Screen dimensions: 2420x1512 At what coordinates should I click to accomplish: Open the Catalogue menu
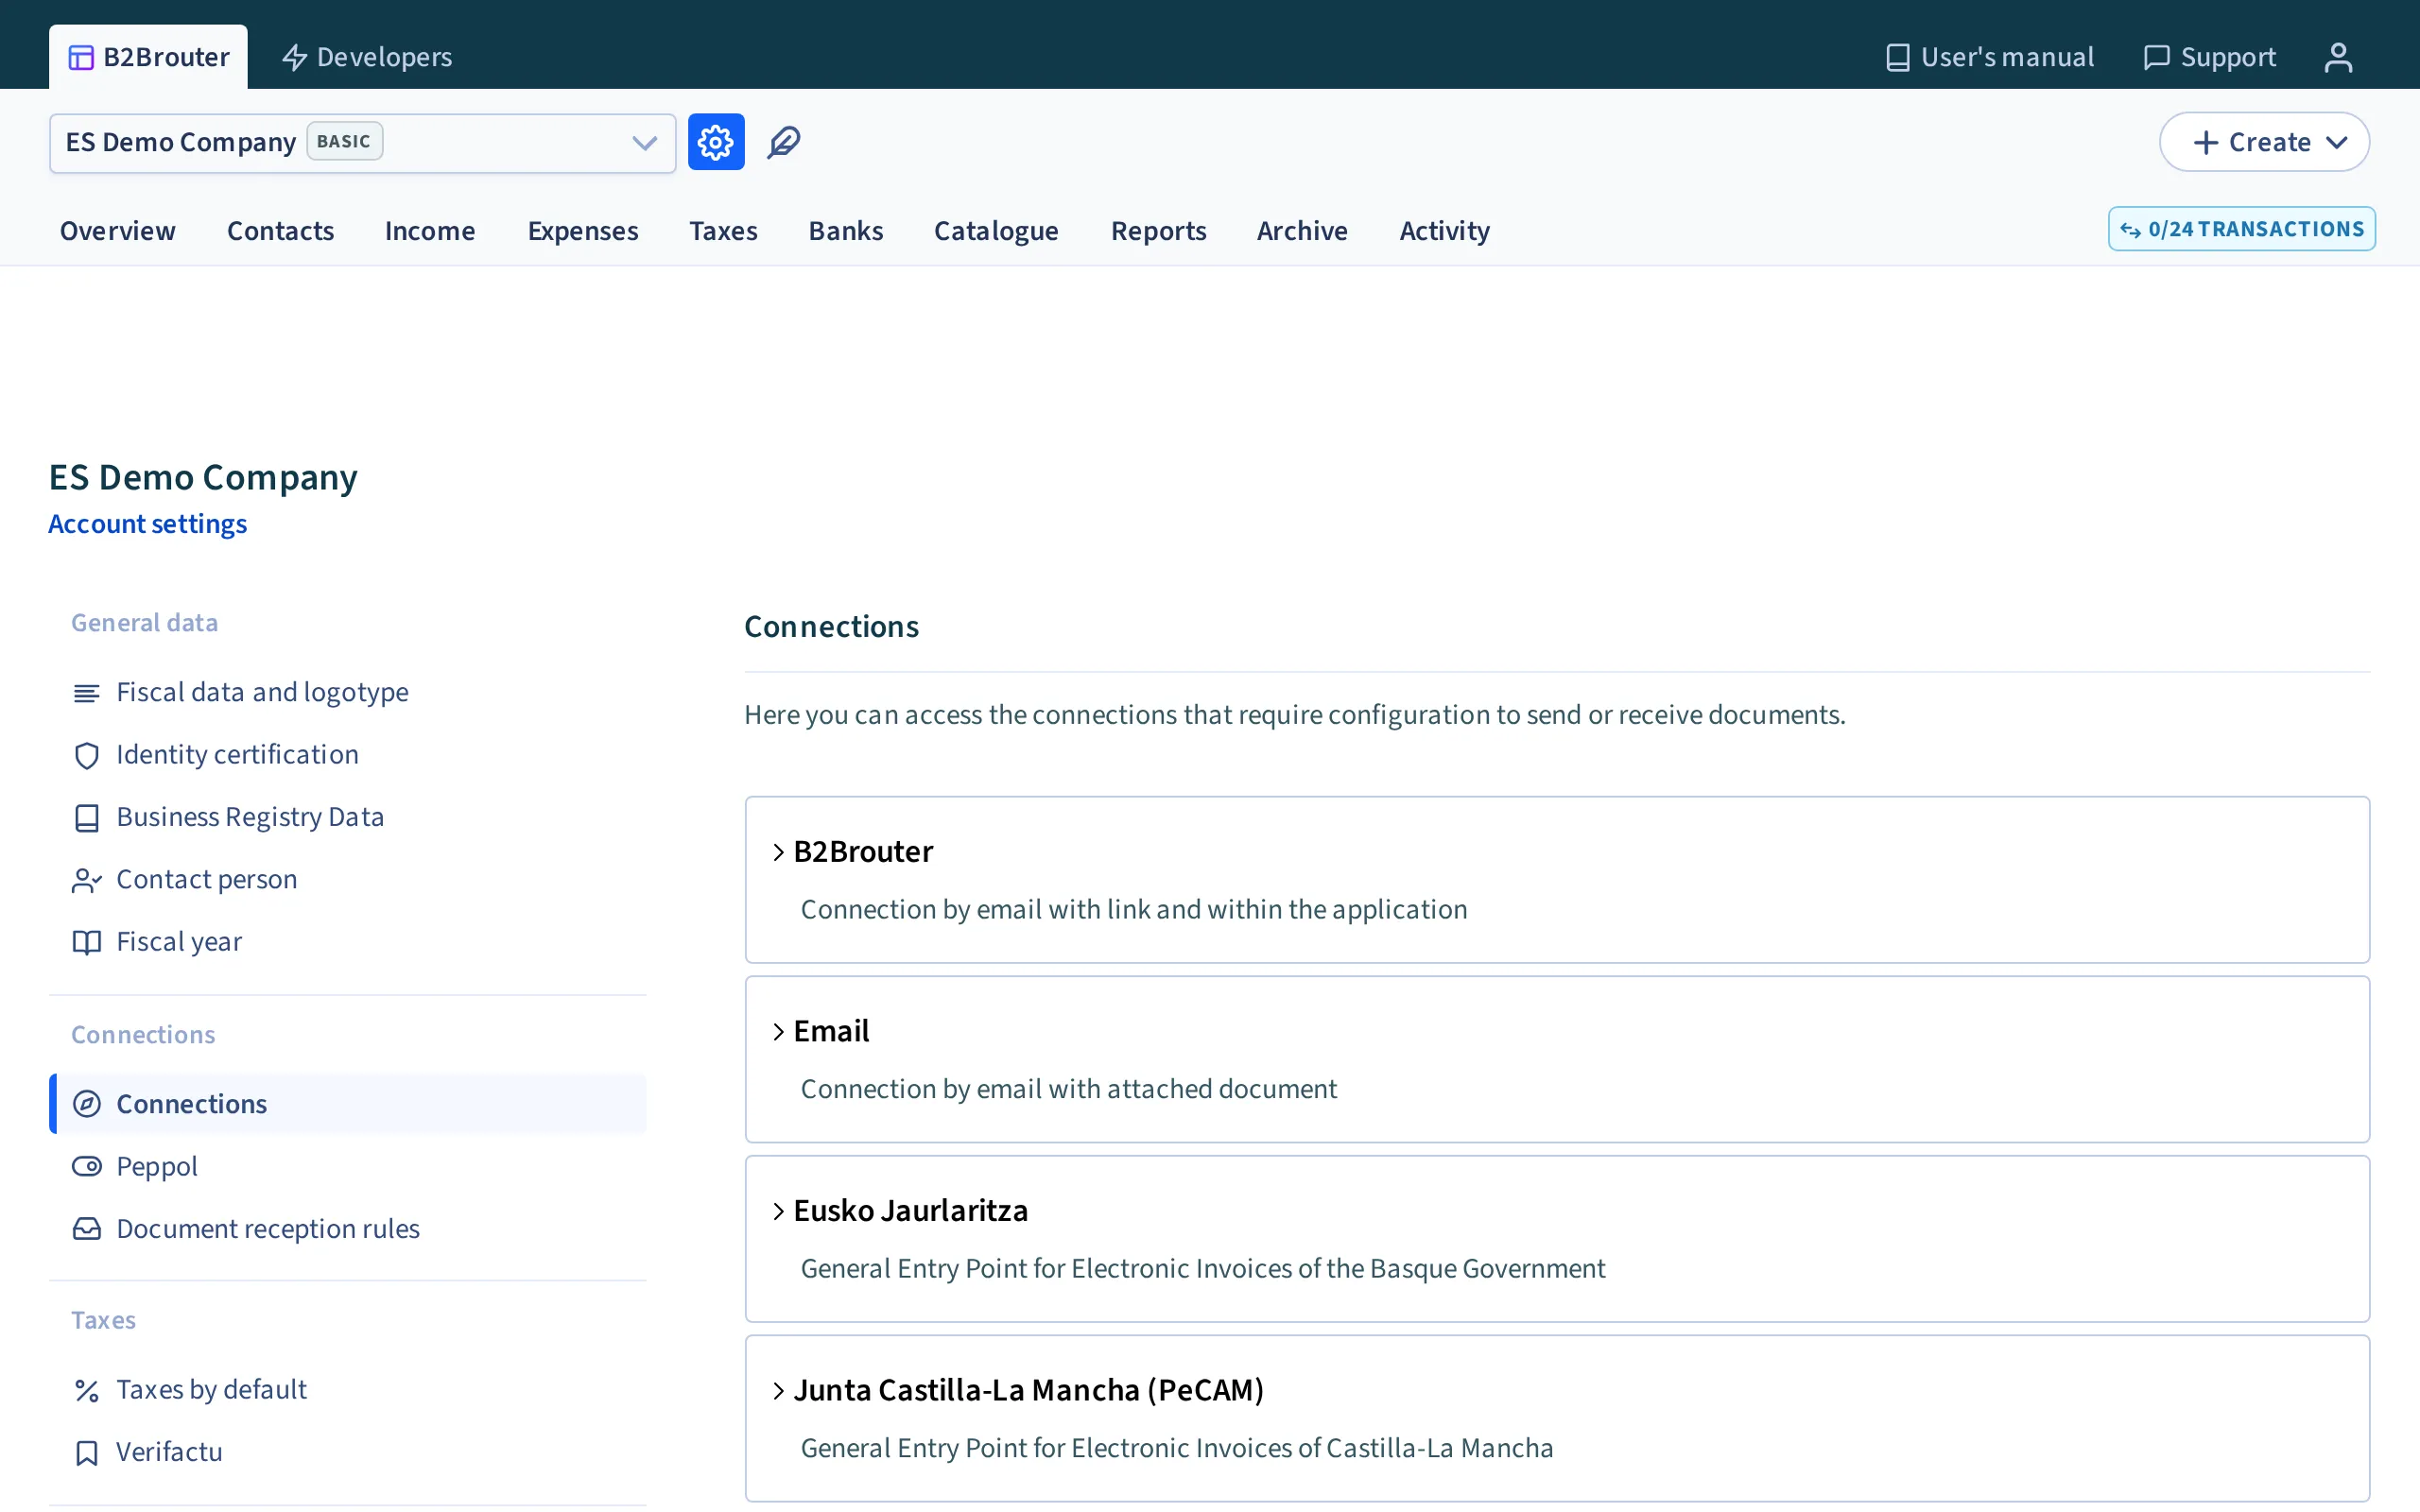tap(996, 231)
